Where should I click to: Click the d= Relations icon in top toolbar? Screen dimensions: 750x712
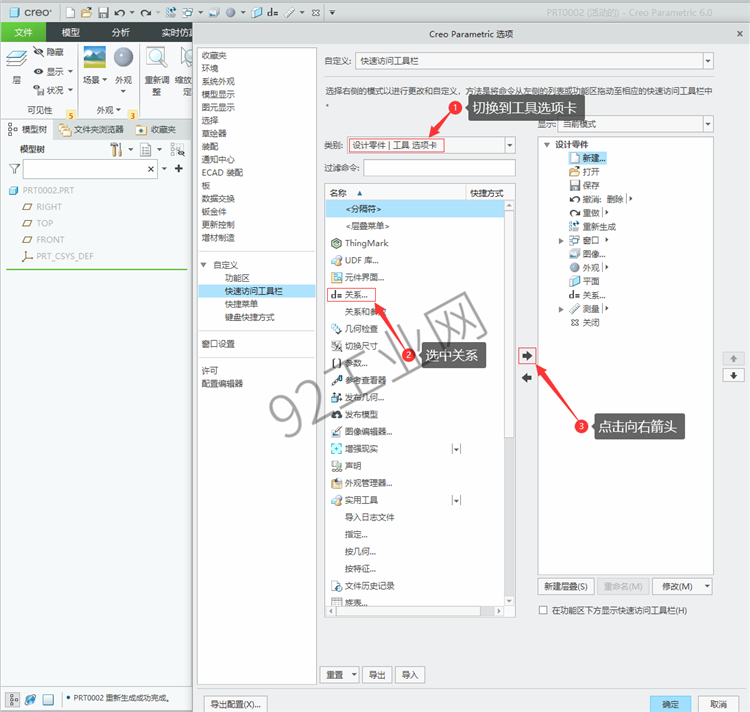pyautogui.click(x=273, y=12)
